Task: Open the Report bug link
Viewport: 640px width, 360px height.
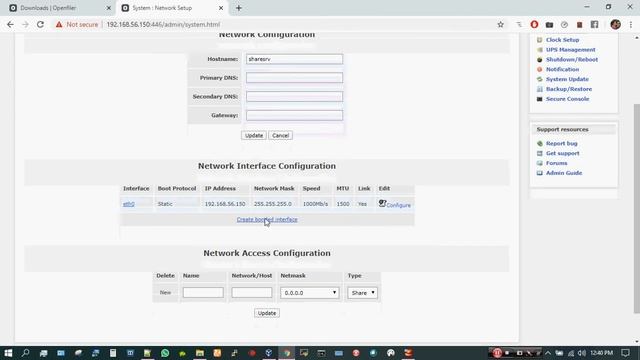Action: pyautogui.click(x=562, y=144)
